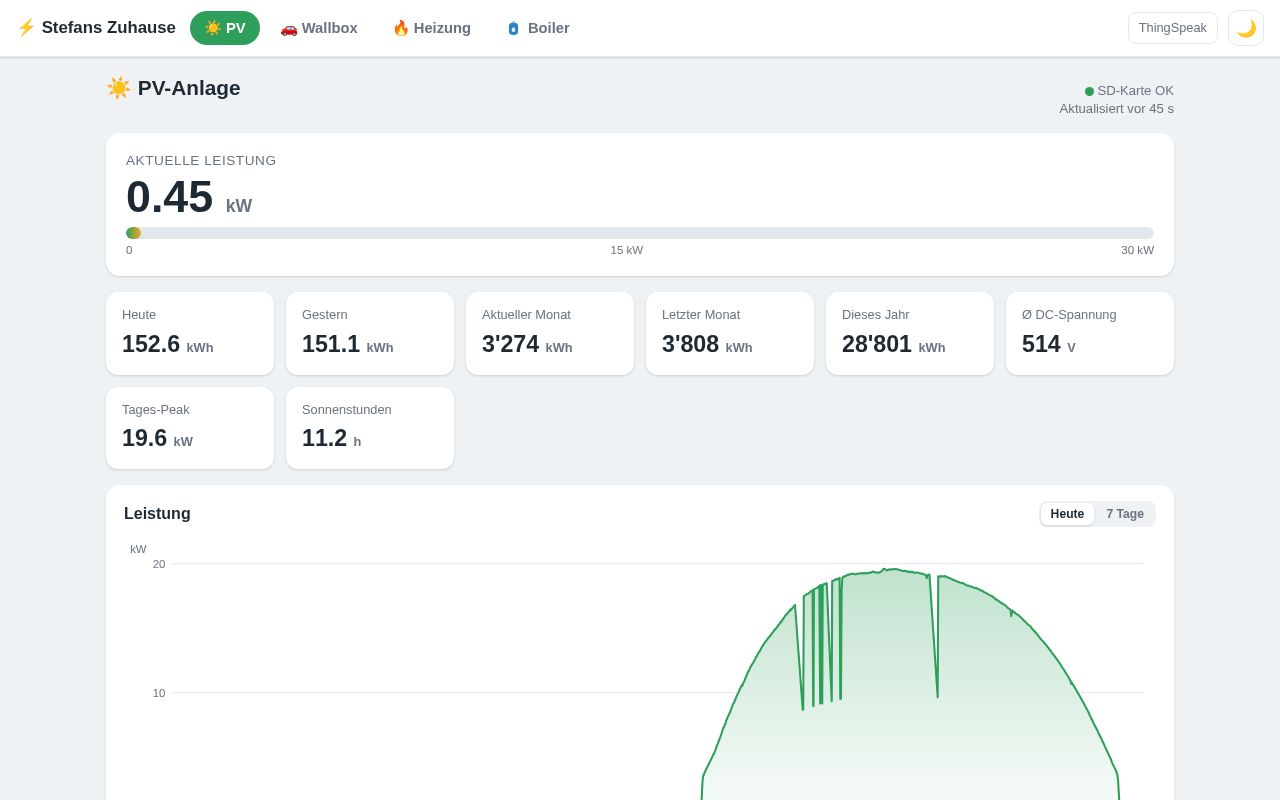The image size is (1280, 800).
Task: Click the 30 kW scale label
Action: pos(1137,250)
